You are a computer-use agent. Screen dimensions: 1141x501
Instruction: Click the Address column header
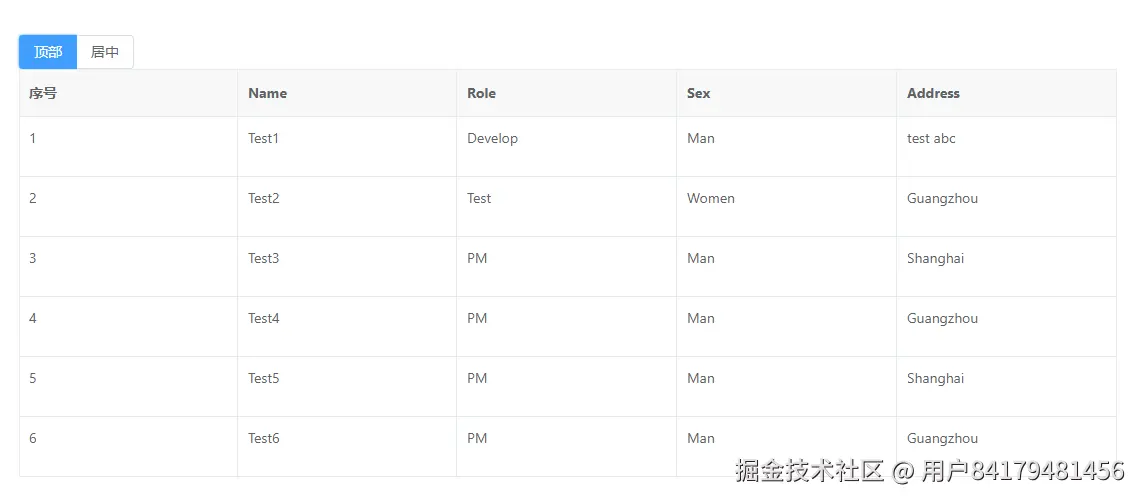(x=933, y=93)
